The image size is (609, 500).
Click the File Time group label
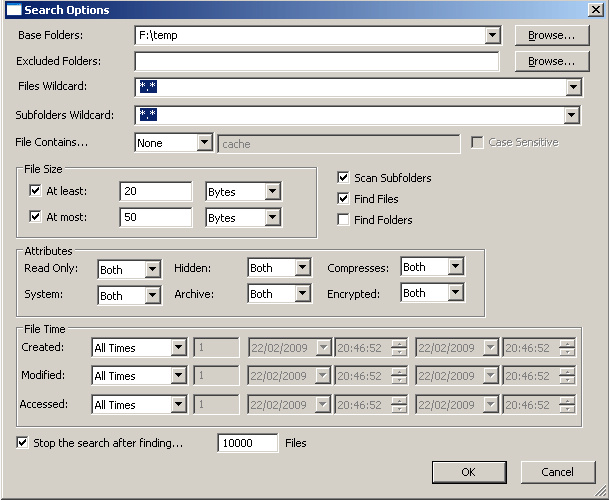tap(45, 329)
